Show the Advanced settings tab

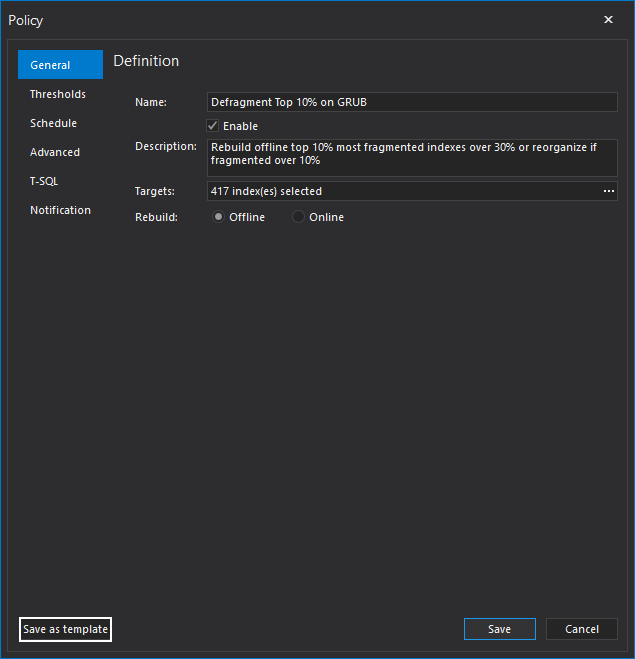[55, 152]
